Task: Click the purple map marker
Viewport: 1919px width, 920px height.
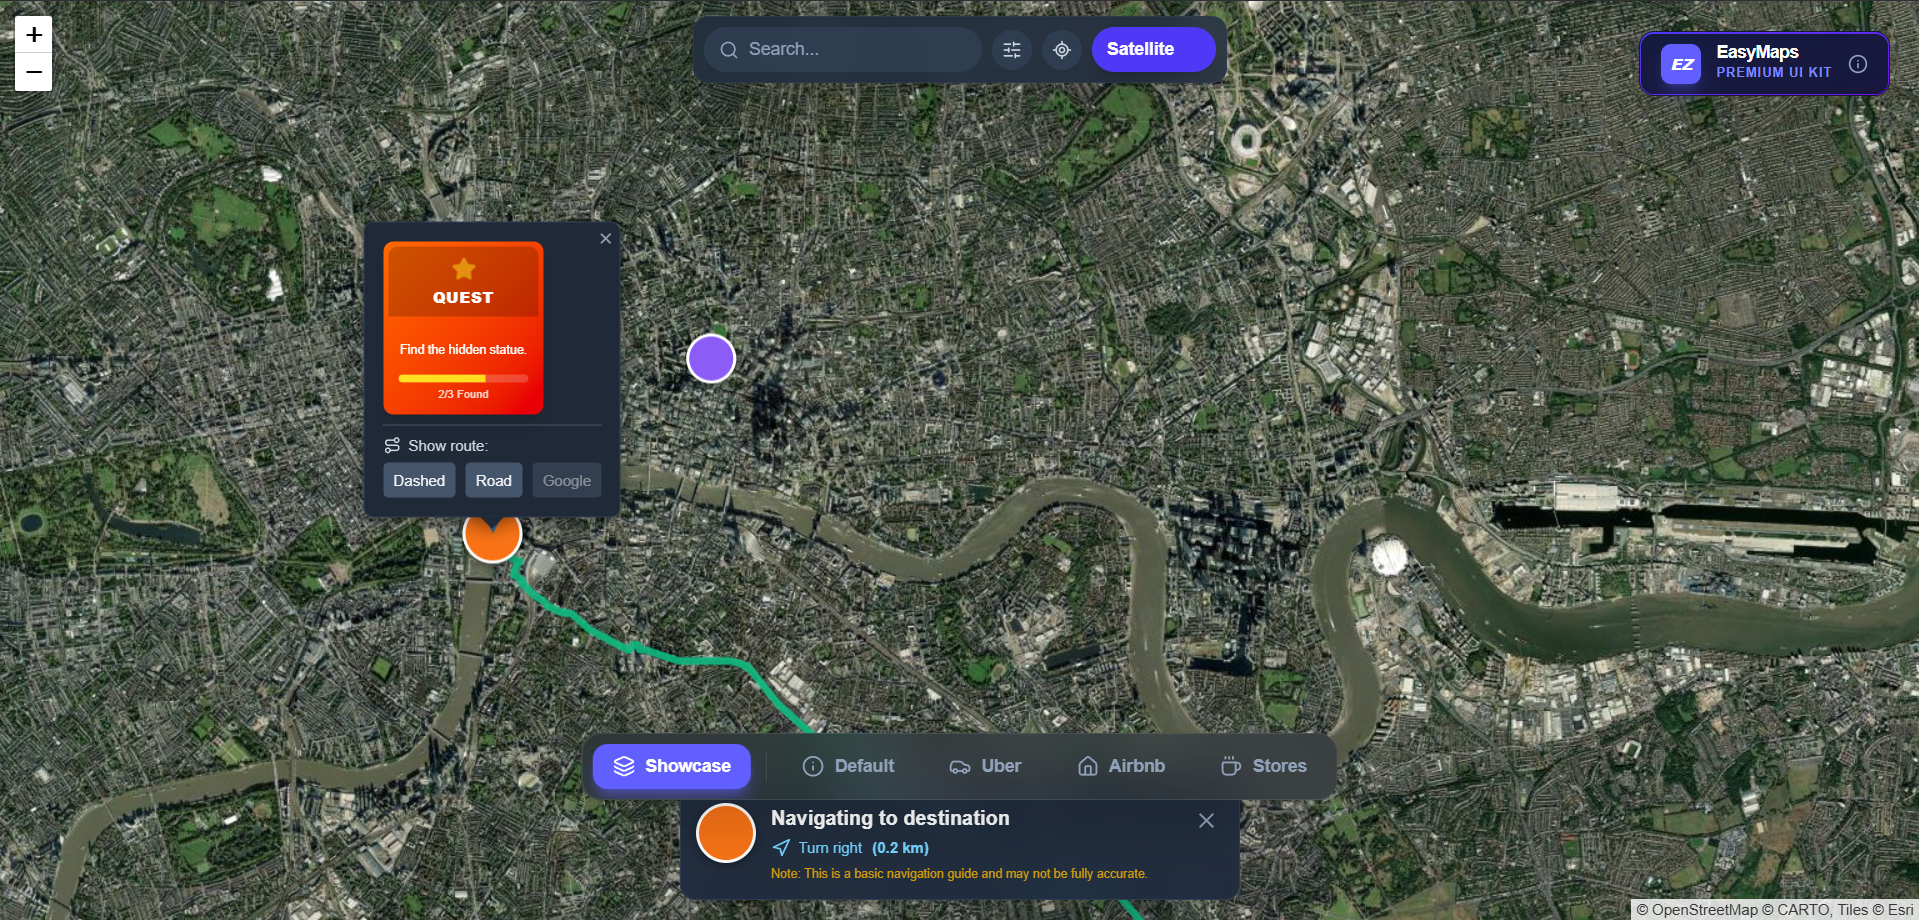Action: [x=711, y=358]
